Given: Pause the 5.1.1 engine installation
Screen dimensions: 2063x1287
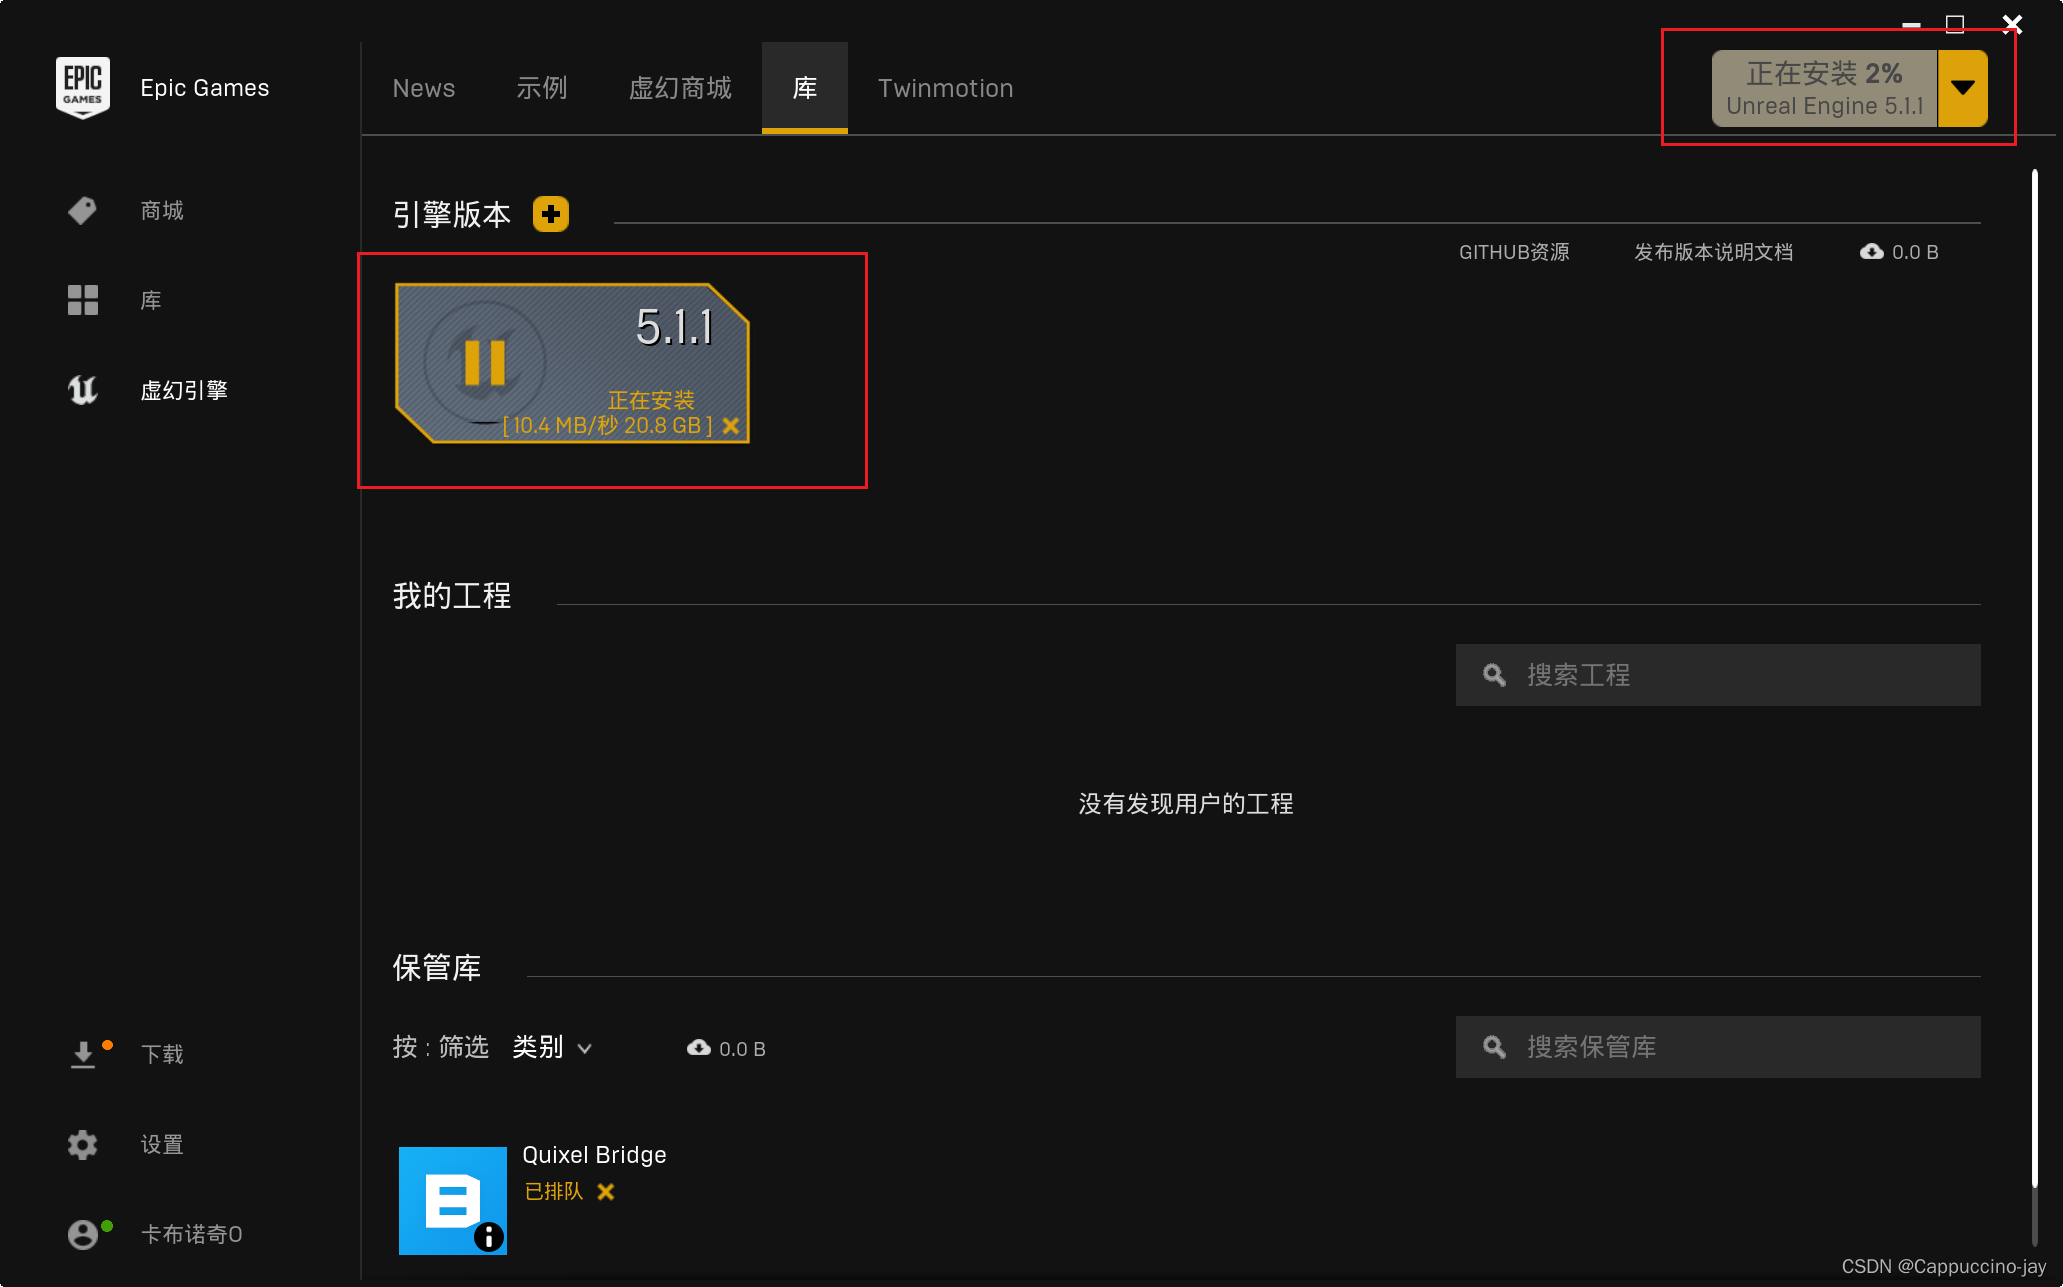Looking at the screenshot, I should (485, 362).
